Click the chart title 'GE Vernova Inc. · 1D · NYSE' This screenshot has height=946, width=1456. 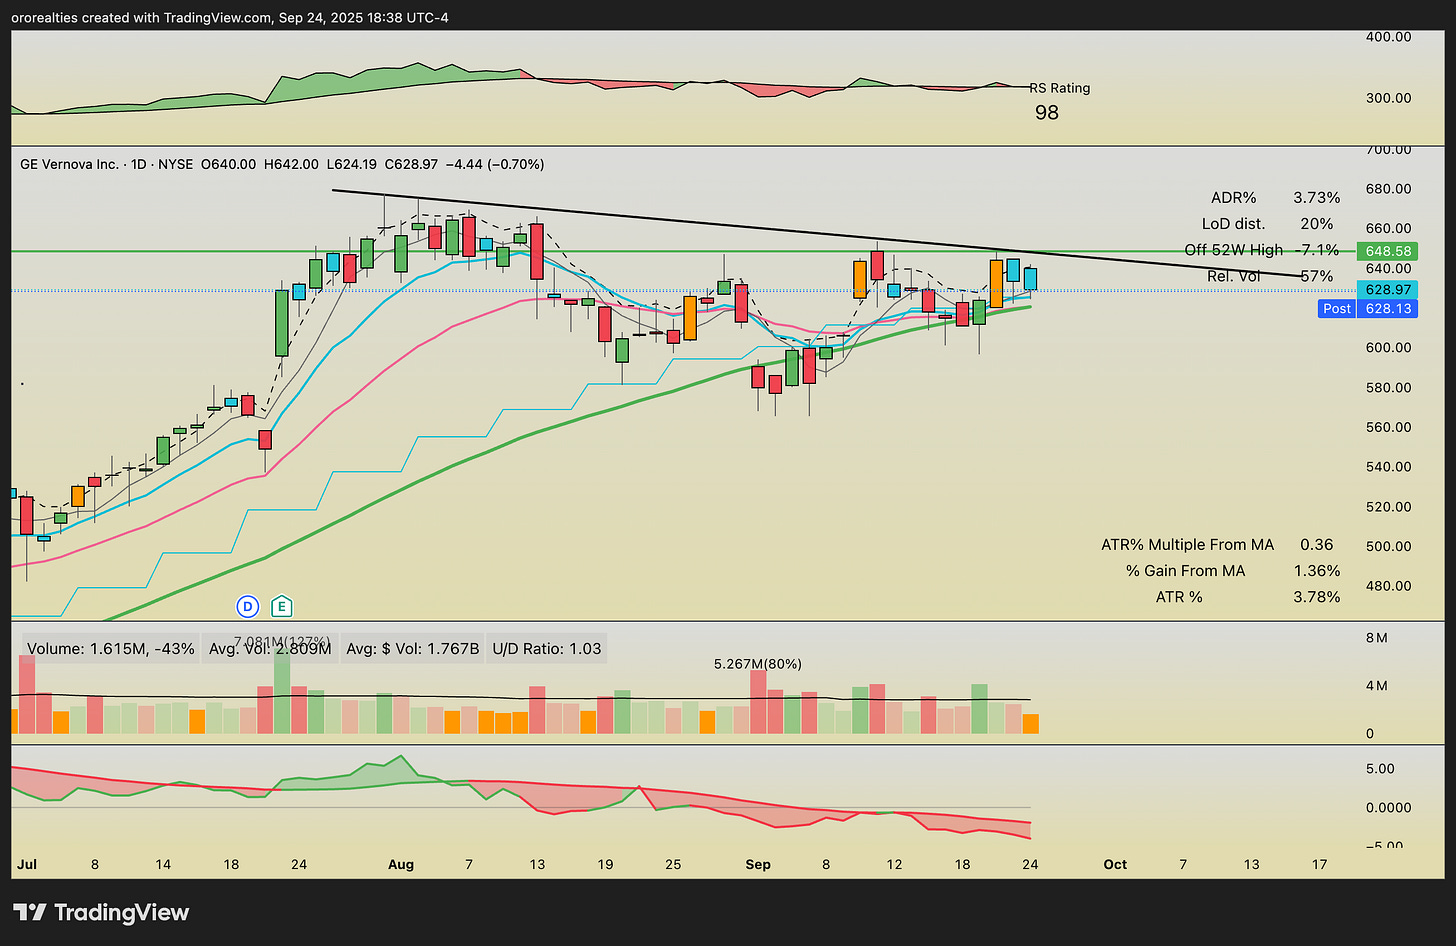point(107,164)
